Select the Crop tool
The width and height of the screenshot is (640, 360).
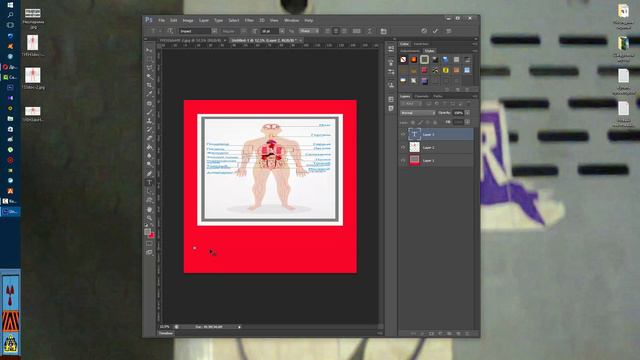[x=149, y=85]
